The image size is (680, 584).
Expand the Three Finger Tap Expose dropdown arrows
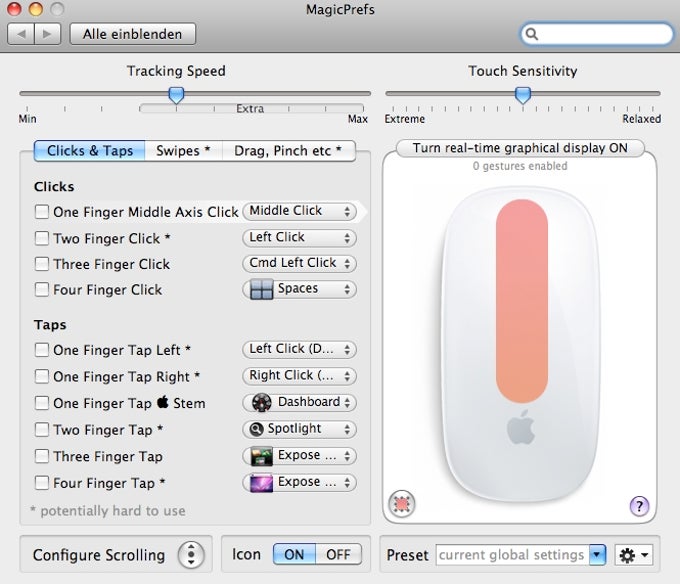347,456
